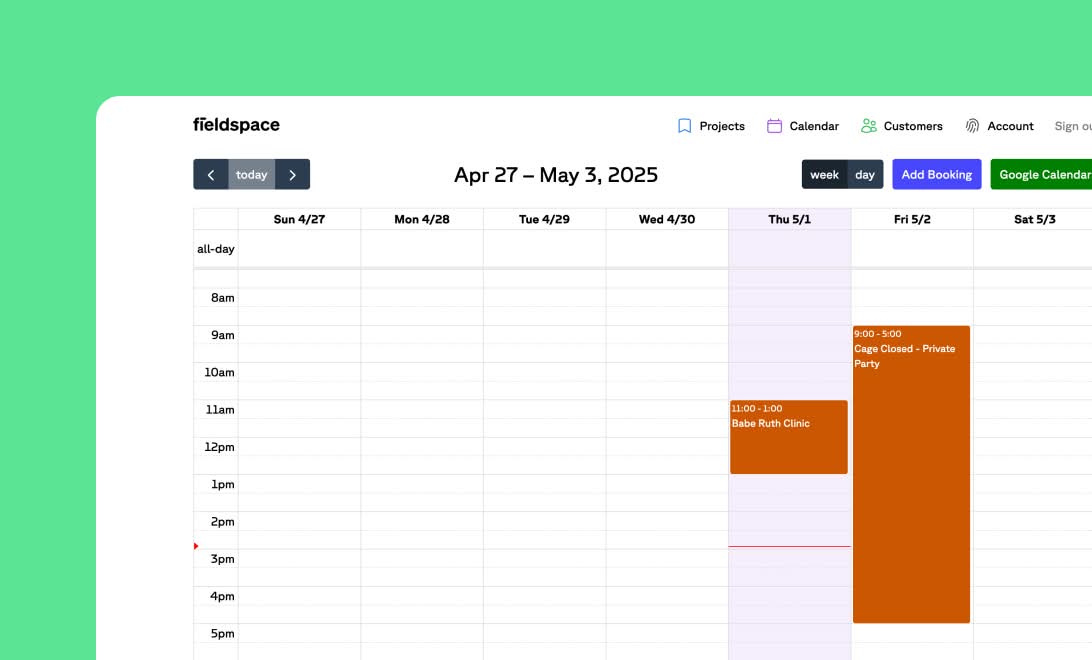Image resolution: width=1092 pixels, height=660 pixels.
Task: Select the Babe Ruth Clinic event
Action: point(789,437)
